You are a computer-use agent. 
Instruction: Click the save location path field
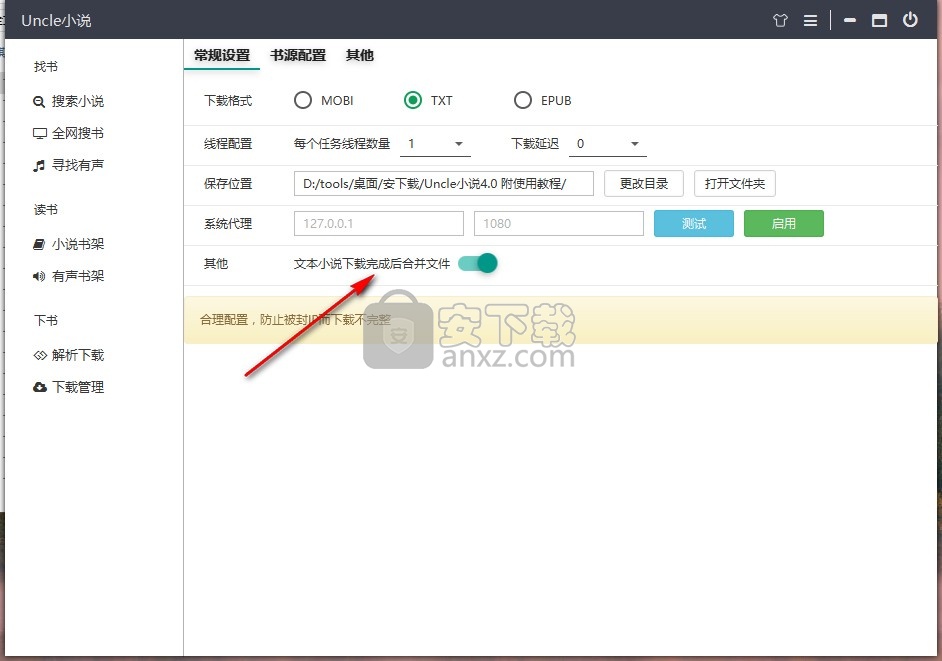[x=444, y=184]
